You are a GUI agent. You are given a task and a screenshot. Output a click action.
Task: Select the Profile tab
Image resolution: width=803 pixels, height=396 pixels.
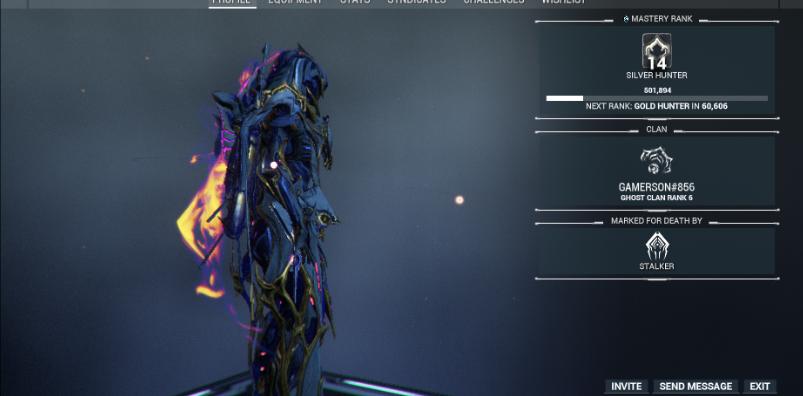click(x=231, y=2)
